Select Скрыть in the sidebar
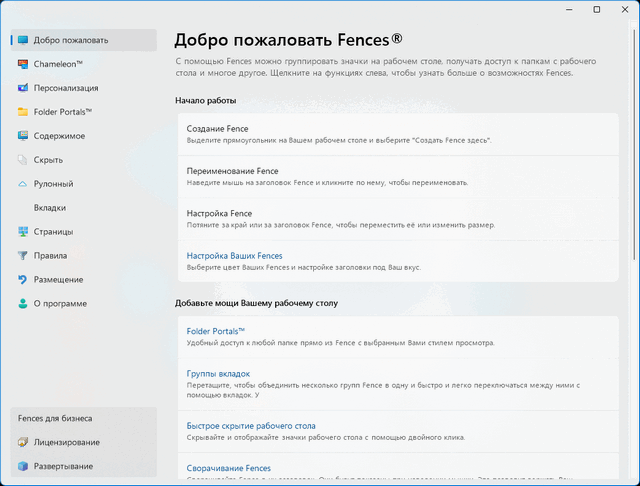640x486 pixels. coord(84,160)
